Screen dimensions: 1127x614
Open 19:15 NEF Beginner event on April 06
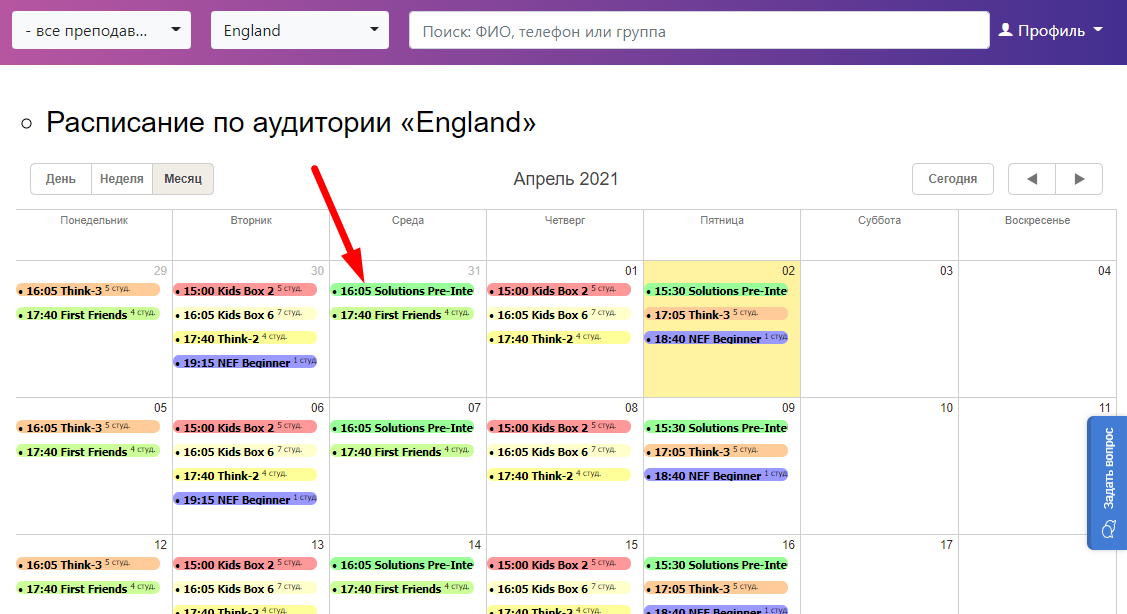pos(245,499)
